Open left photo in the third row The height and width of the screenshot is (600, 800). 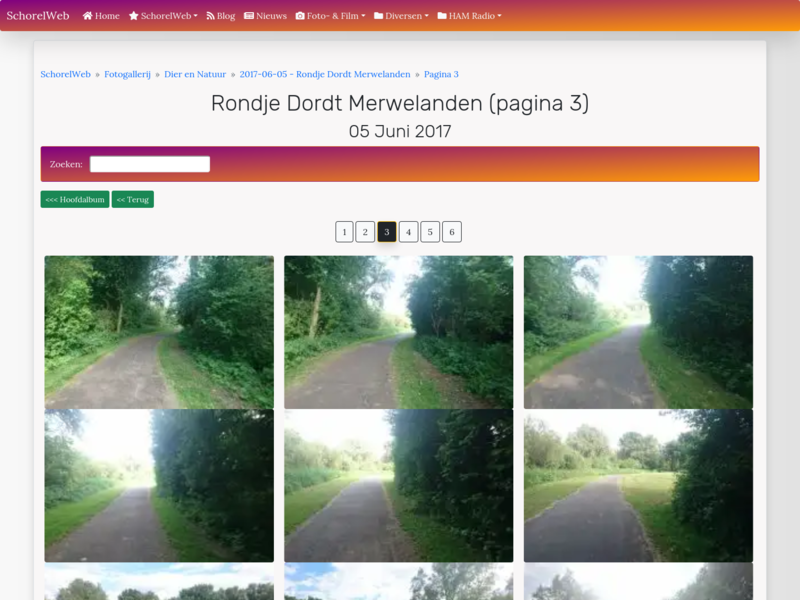click(159, 582)
